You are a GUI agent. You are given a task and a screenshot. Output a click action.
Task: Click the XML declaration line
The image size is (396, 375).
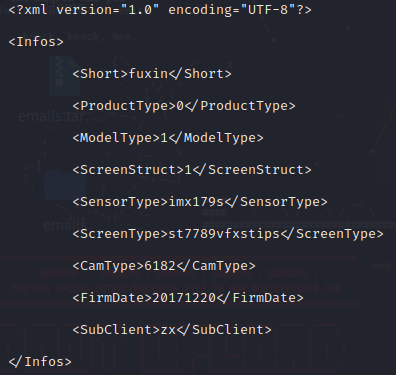pyautogui.click(x=160, y=10)
